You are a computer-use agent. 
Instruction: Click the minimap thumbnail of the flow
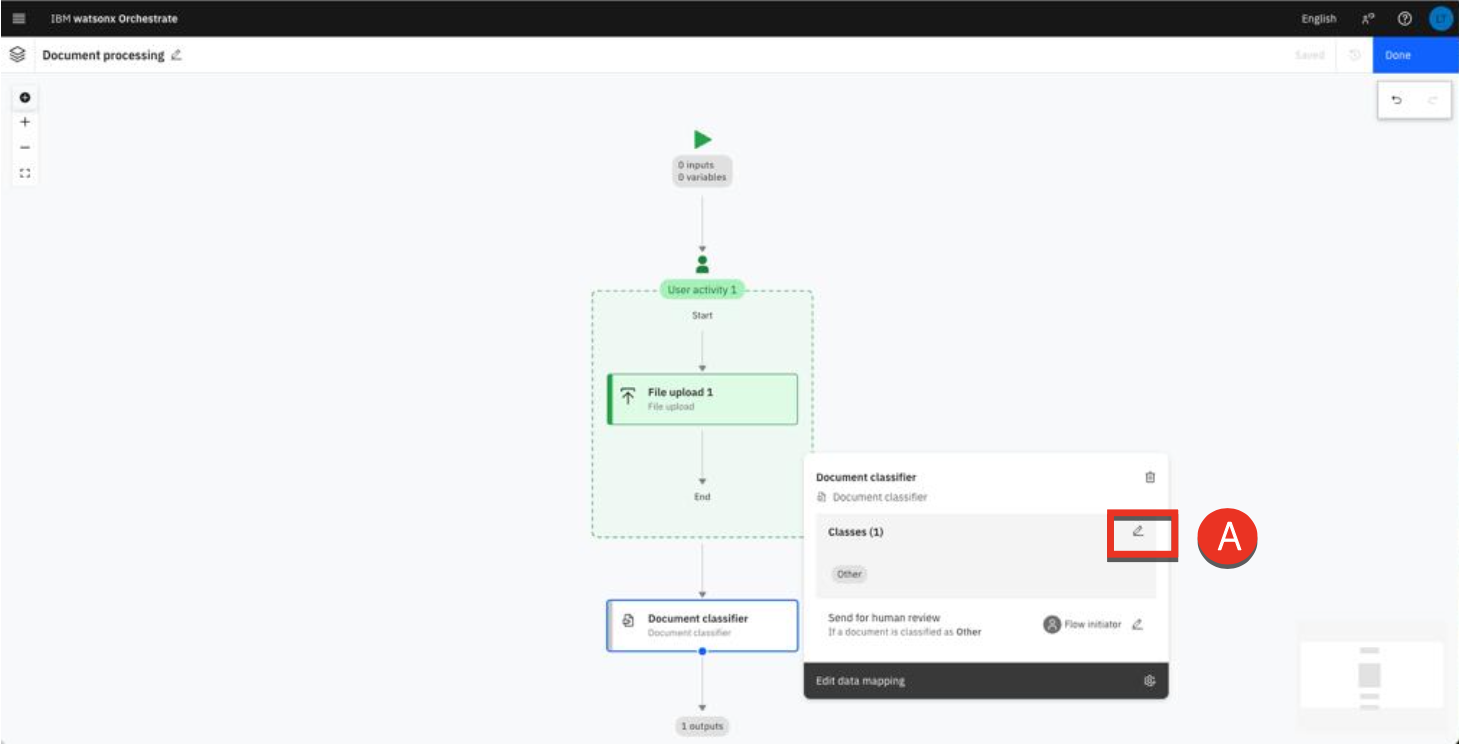[x=1370, y=674]
